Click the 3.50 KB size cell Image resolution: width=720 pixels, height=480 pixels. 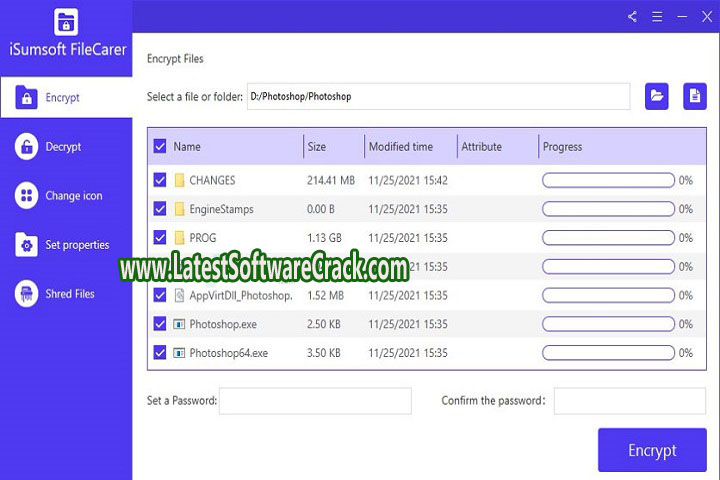pyautogui.click(x=324, y=353)
